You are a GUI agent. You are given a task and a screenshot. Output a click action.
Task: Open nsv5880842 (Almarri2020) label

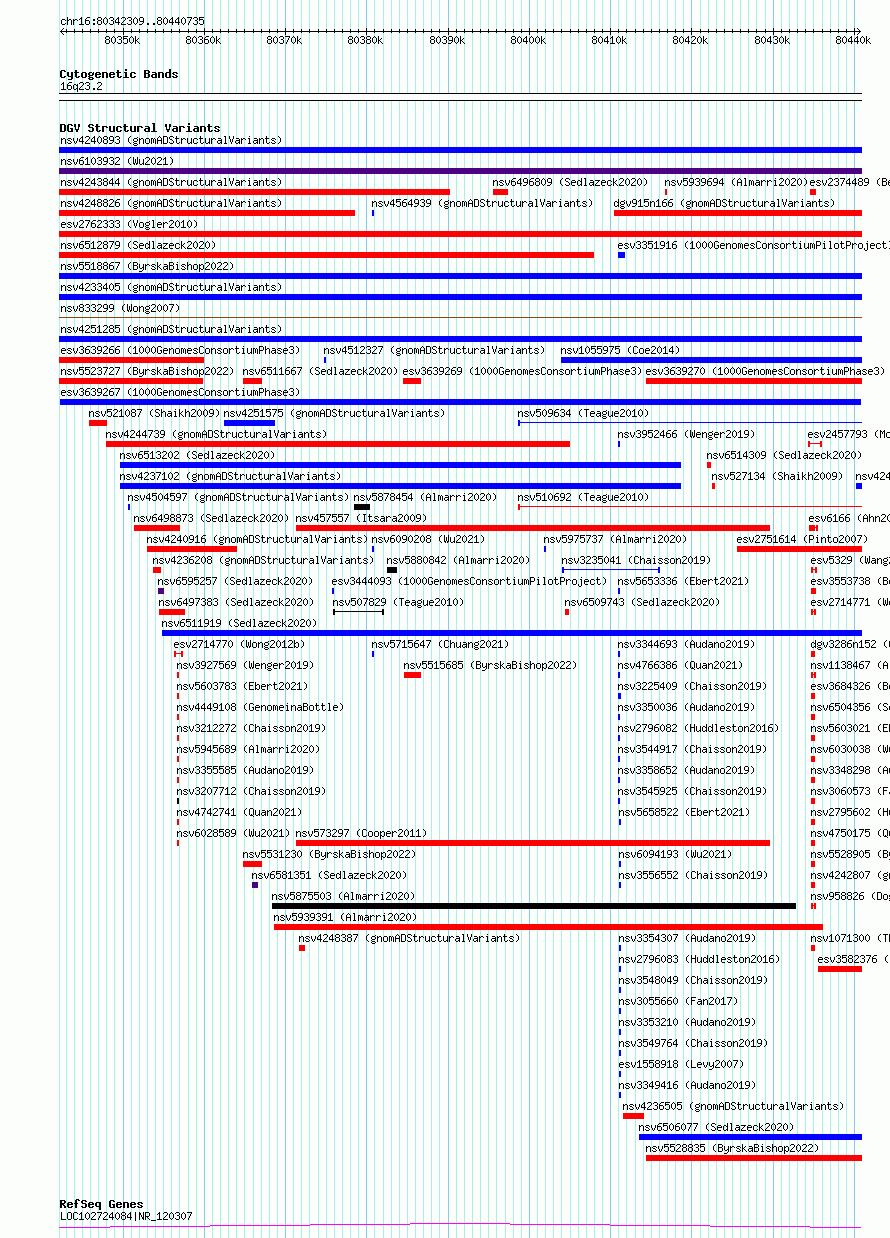click(x=458, y=560)
